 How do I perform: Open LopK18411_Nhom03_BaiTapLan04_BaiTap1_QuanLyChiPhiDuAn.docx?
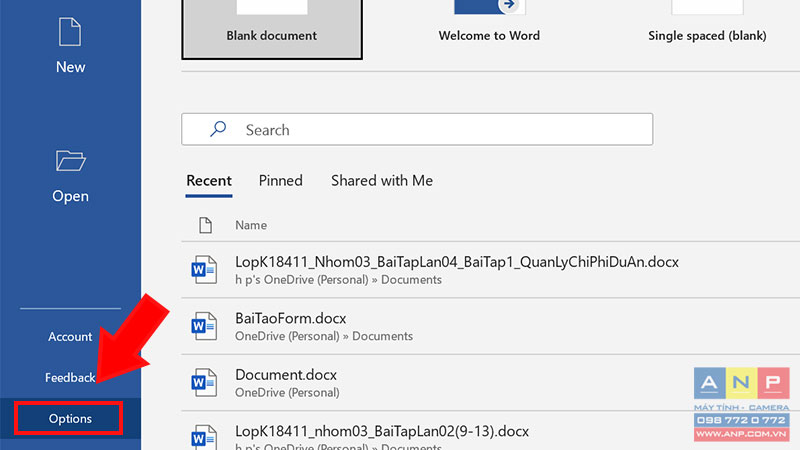(x=457, y=262)
